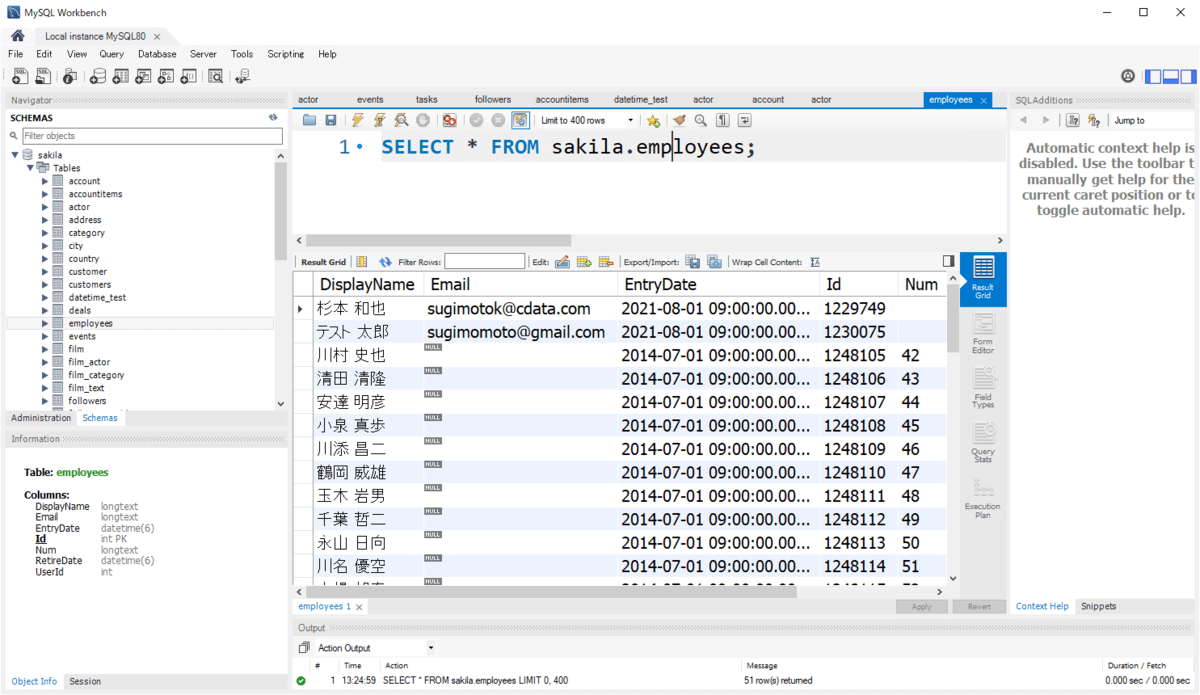
Task: Expand the datetime_test table node
Action: tap(45, 297)
